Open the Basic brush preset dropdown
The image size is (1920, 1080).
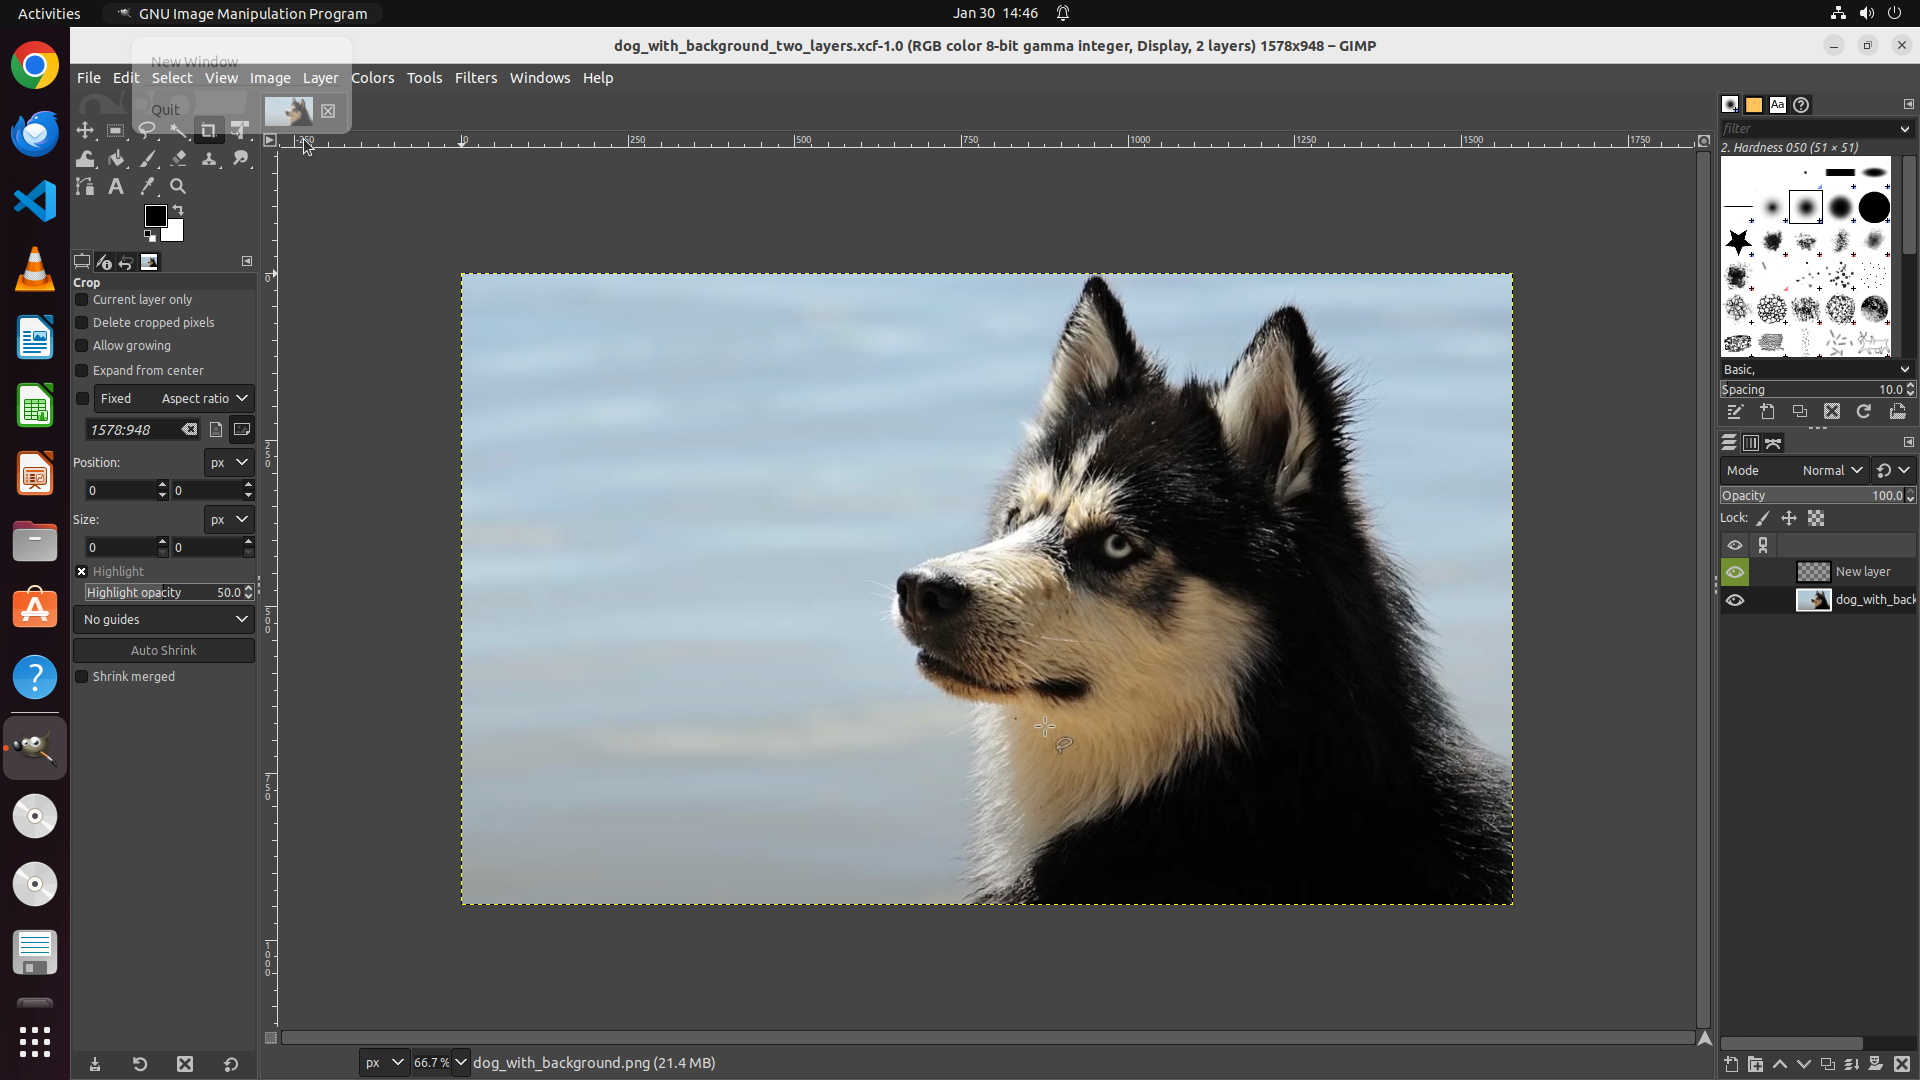pyautogui.click(x=1816, y=370)
